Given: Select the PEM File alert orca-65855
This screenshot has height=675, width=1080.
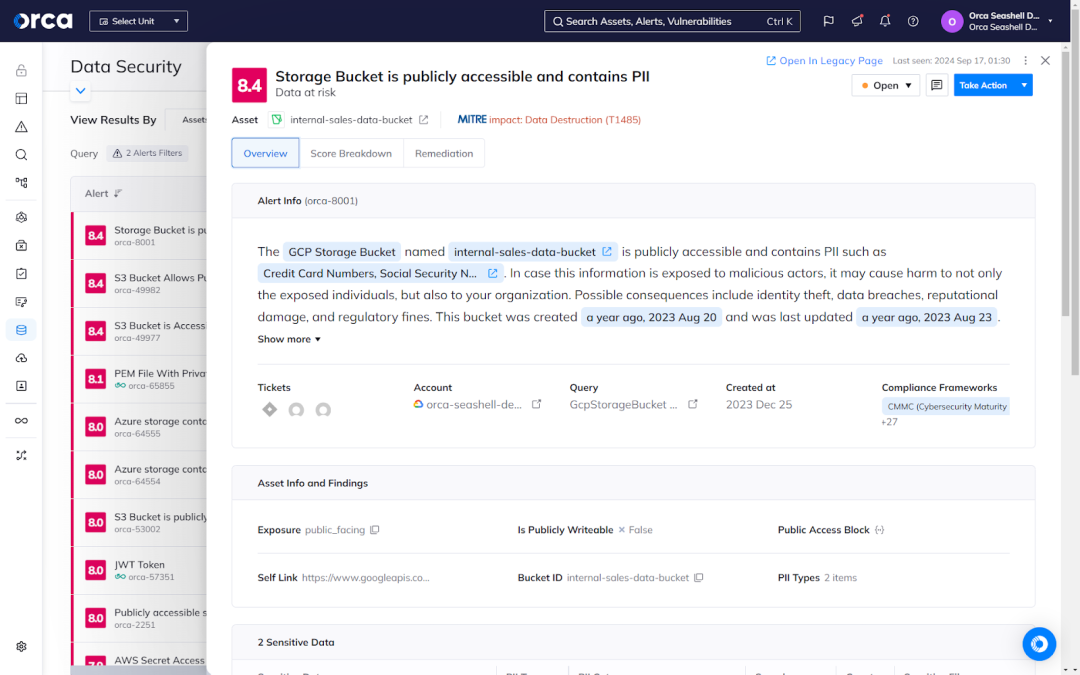Looking at the screenshot, I should [140, 380].
